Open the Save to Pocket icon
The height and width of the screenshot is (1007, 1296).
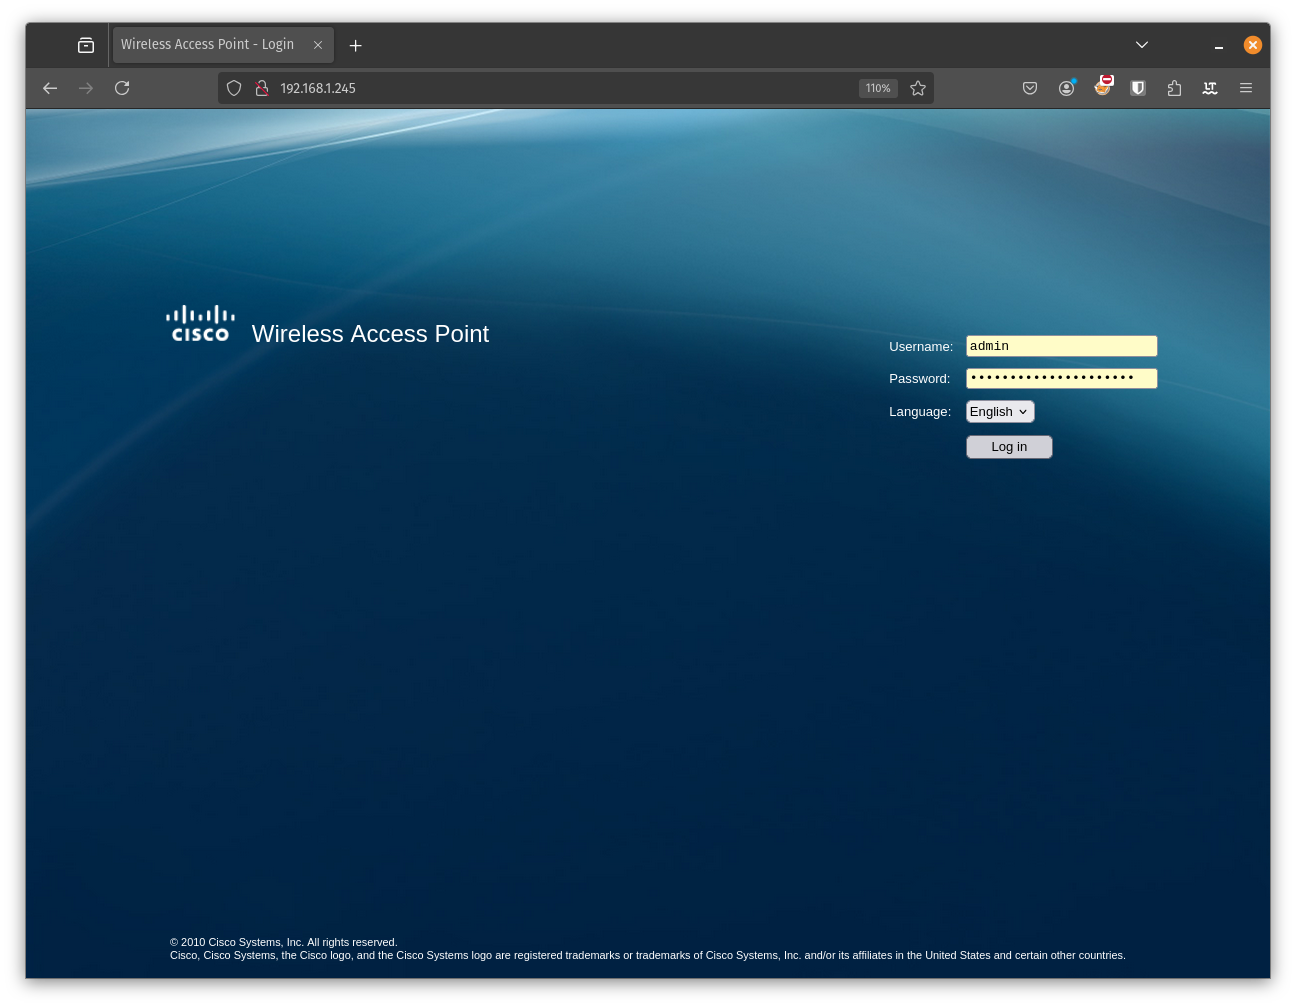1030,88
